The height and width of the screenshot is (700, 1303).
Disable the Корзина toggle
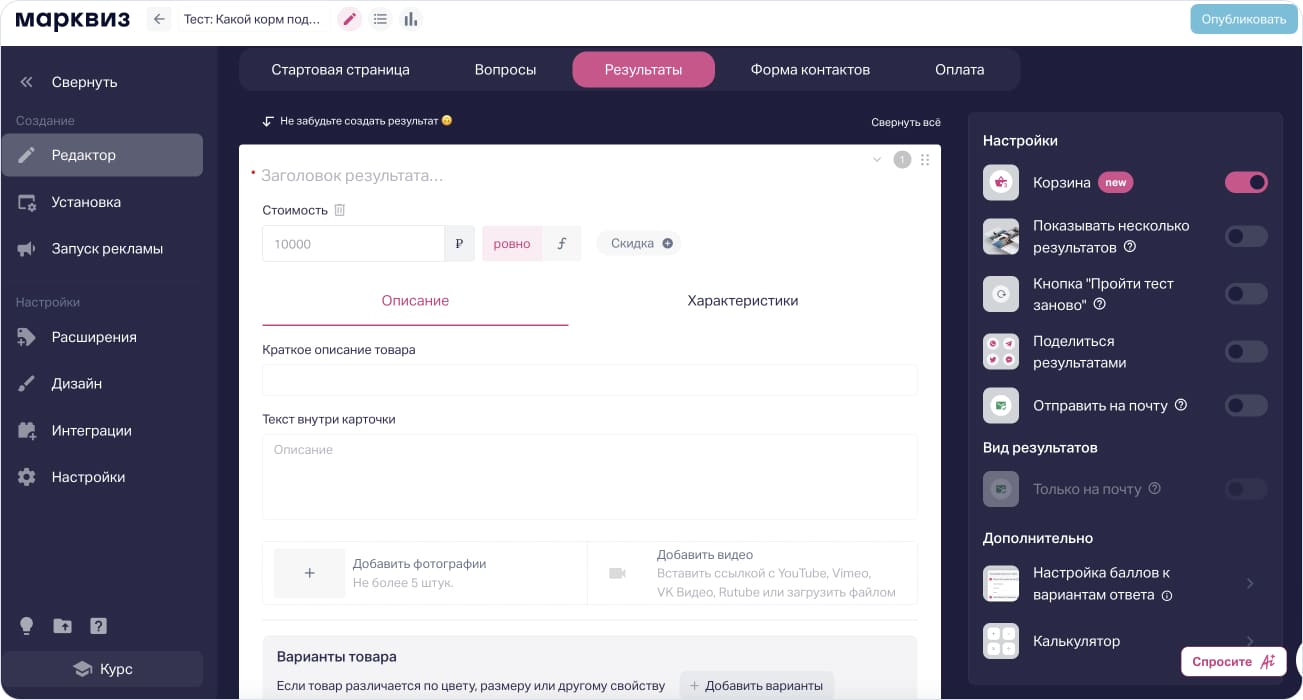pos(1246,182)
